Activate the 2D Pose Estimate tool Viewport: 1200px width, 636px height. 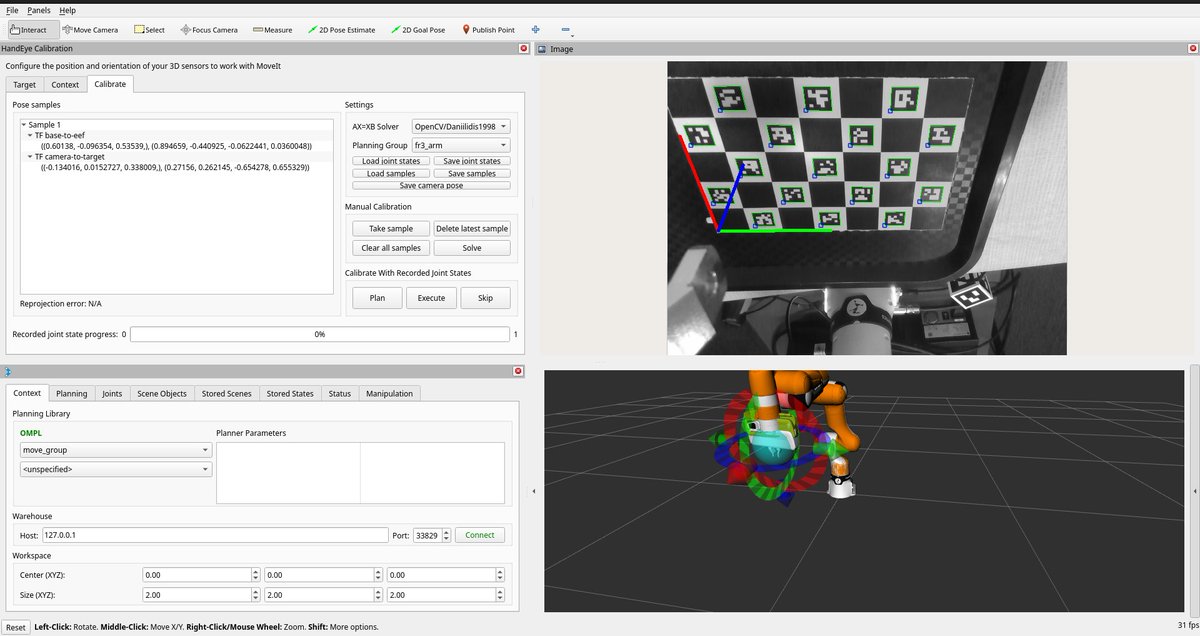(342, 30)
